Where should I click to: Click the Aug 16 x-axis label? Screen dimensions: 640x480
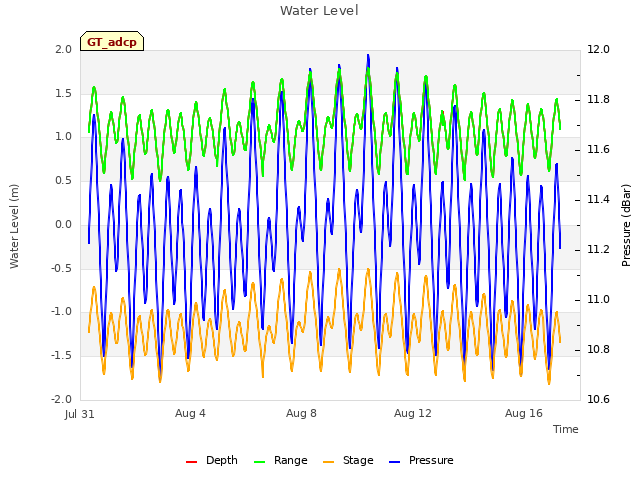524,413
